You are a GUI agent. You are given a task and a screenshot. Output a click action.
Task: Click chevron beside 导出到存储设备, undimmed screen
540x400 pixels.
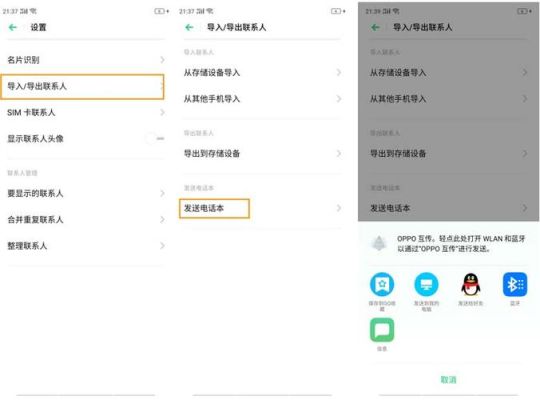pyautogui.click(x=339, y=153)
